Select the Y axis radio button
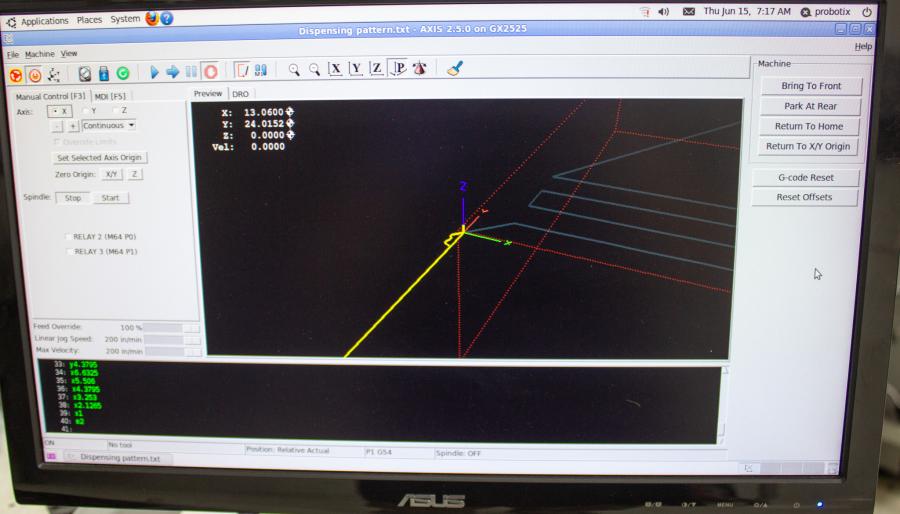900x514 pixels. (89, 111)
